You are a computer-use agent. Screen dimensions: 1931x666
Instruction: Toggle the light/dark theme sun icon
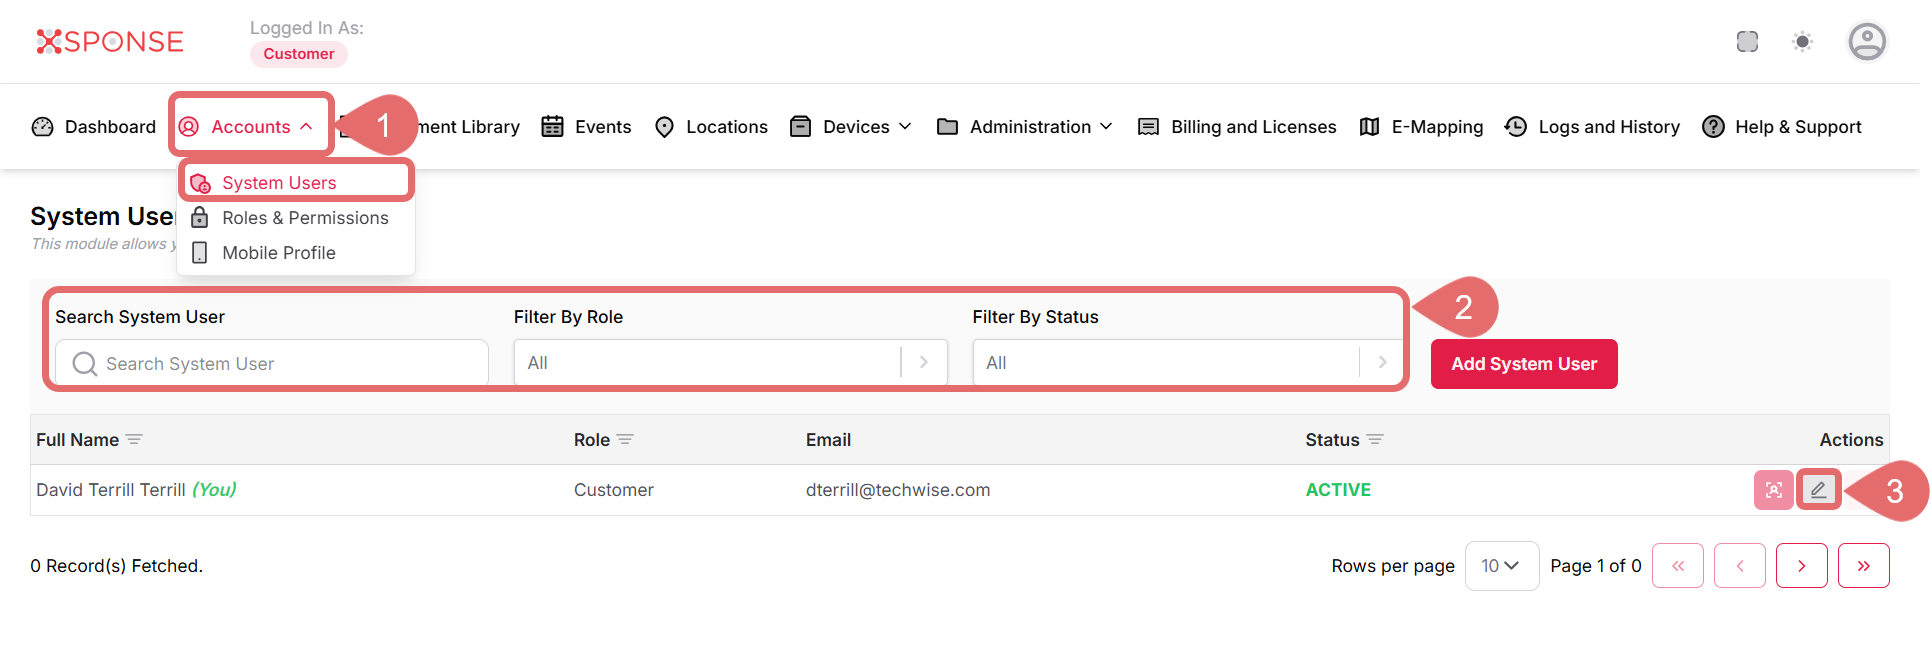coord(1802,42)
